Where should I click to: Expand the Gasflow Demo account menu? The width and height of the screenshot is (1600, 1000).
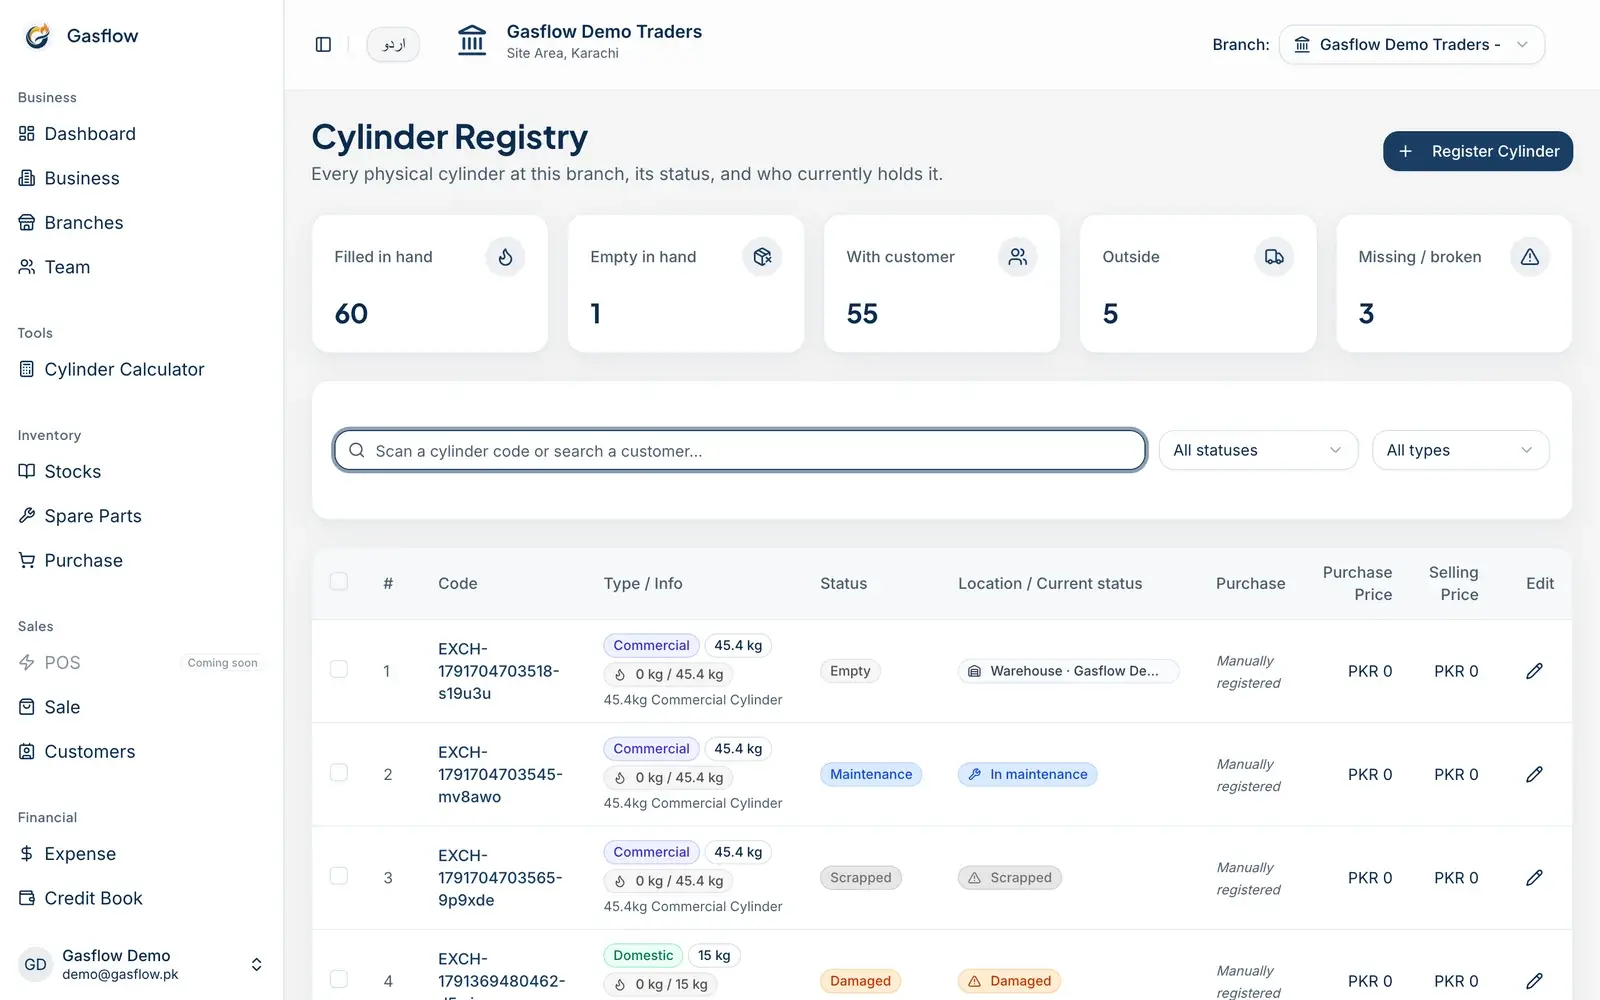click(x=141, y=965)
